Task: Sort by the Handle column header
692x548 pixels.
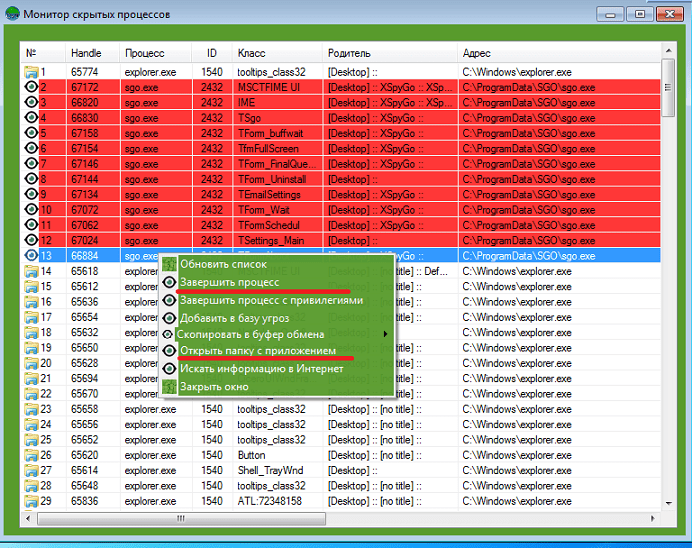Action: (x=92, y=53)
